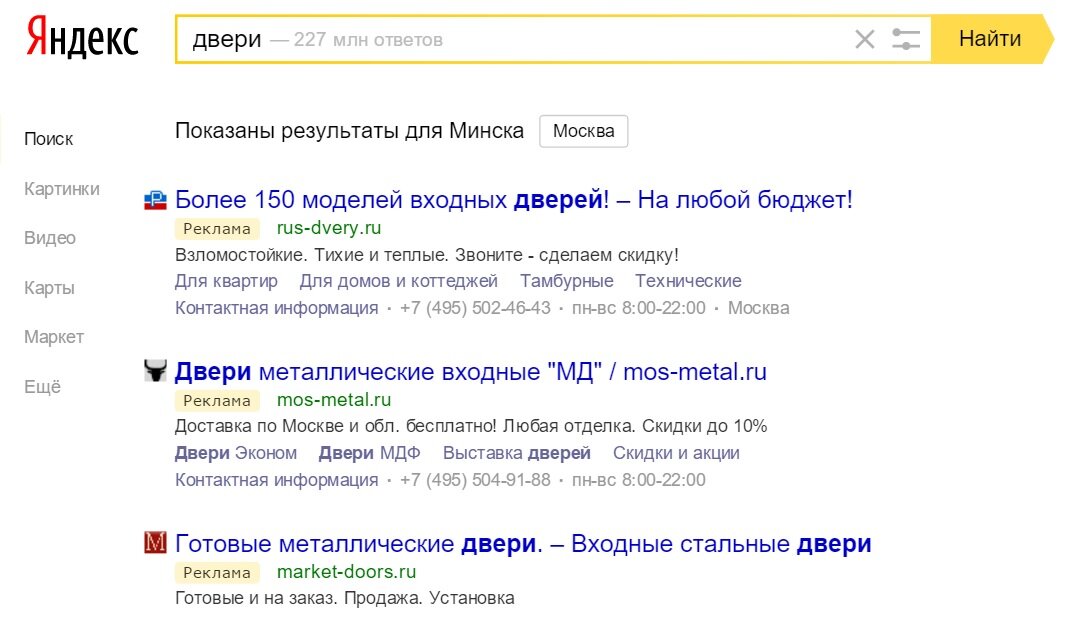Switch to Видео results
Screen dimensions: 1081x638
pos(50,238)
